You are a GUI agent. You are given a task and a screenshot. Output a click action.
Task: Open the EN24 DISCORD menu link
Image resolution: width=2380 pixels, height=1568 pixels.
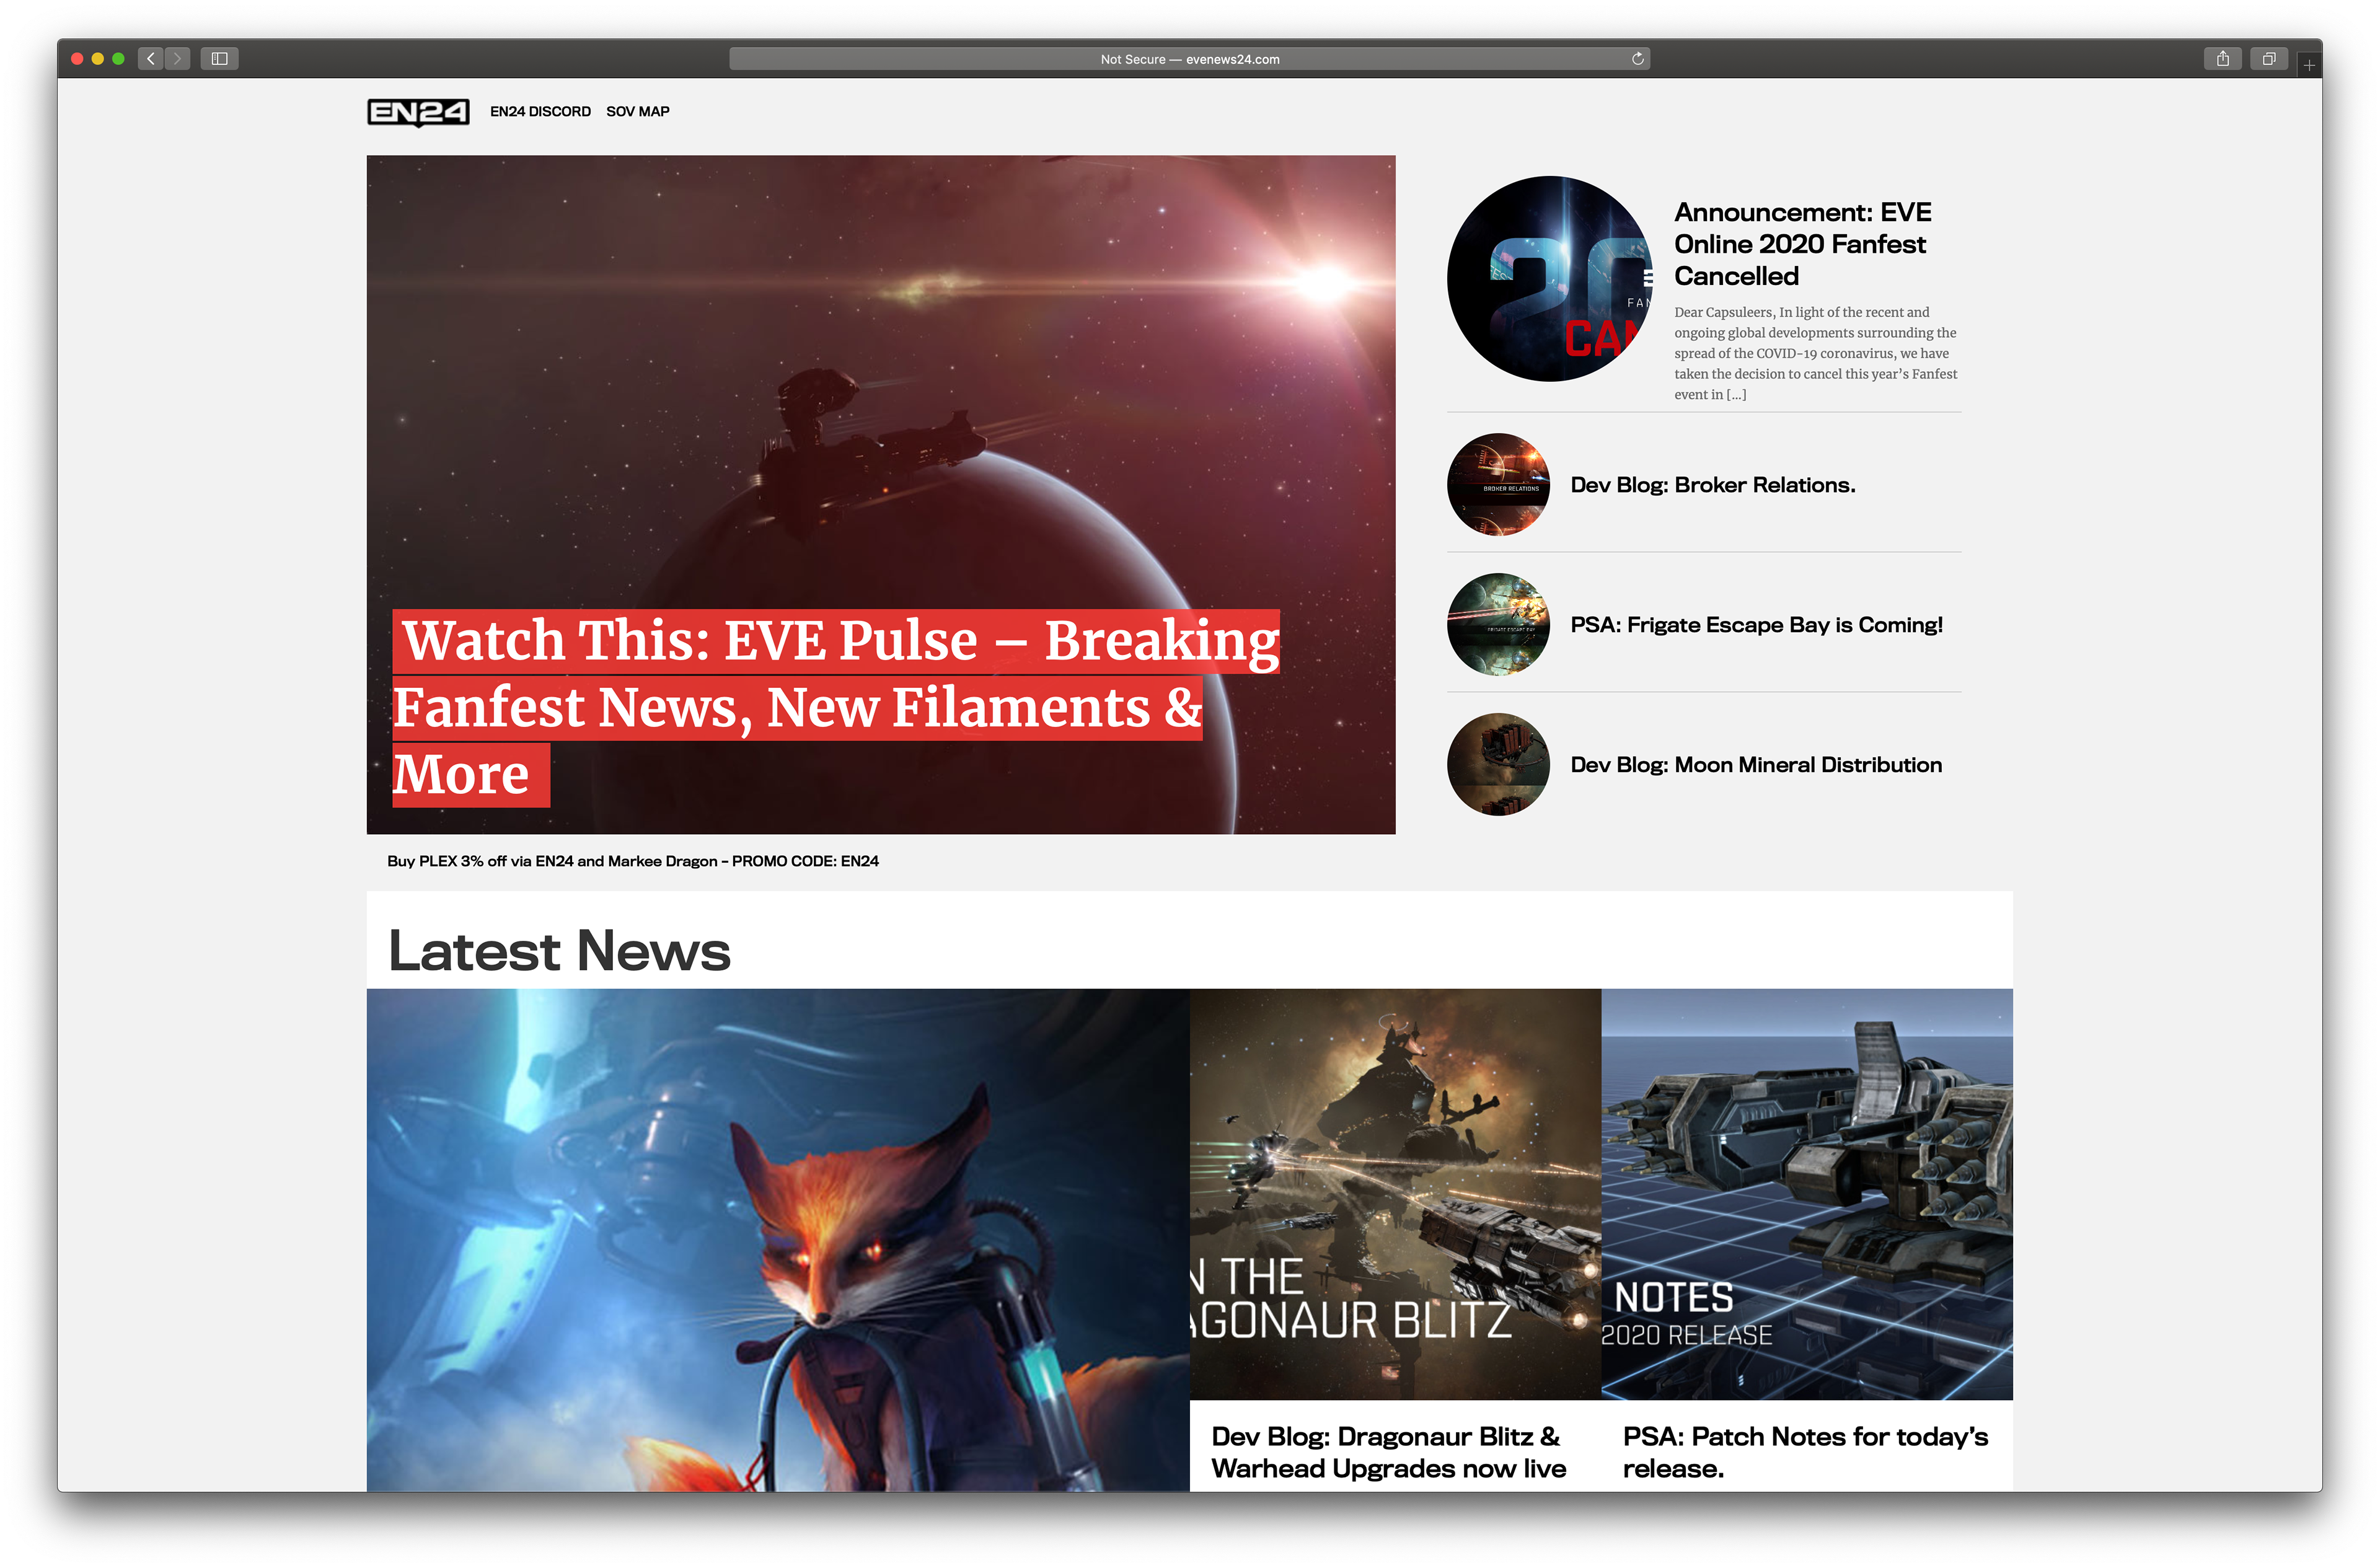[x=540, y=111]
